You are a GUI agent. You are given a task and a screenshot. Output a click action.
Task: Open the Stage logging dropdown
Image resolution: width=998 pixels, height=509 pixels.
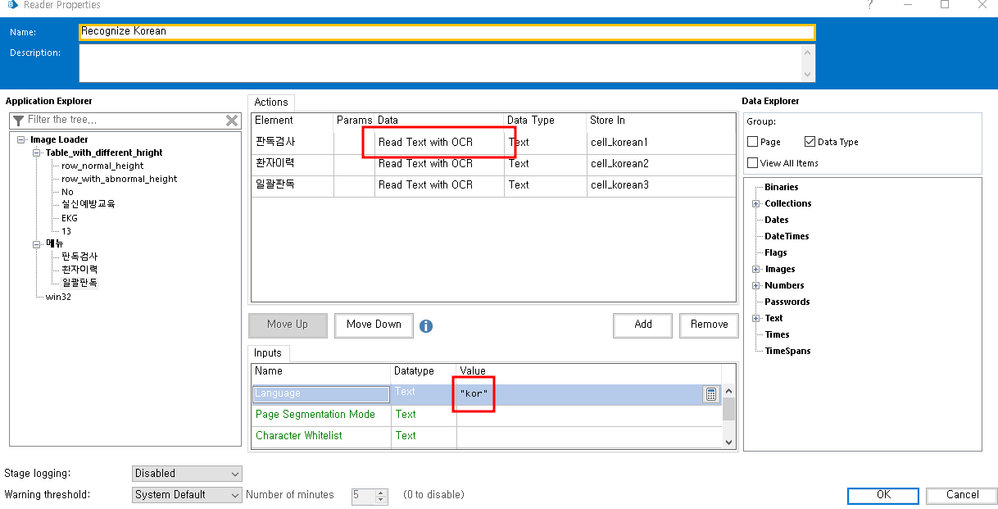point(187,473)
